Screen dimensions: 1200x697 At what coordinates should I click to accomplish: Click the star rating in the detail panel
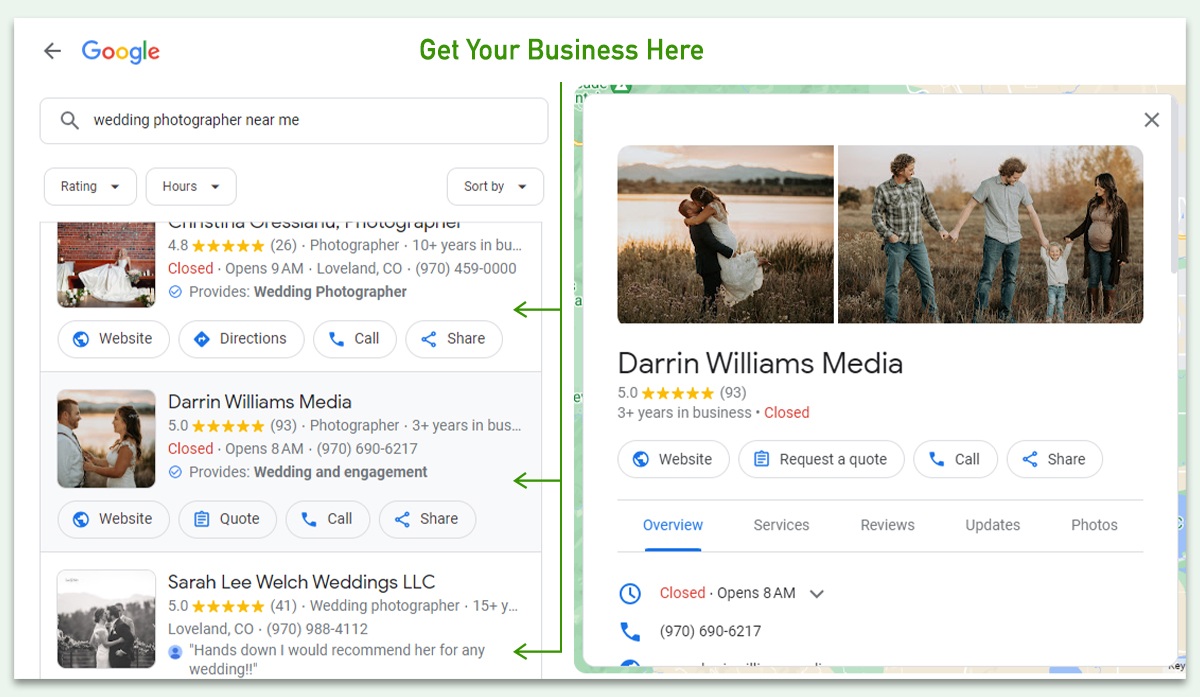click(678, 393)
